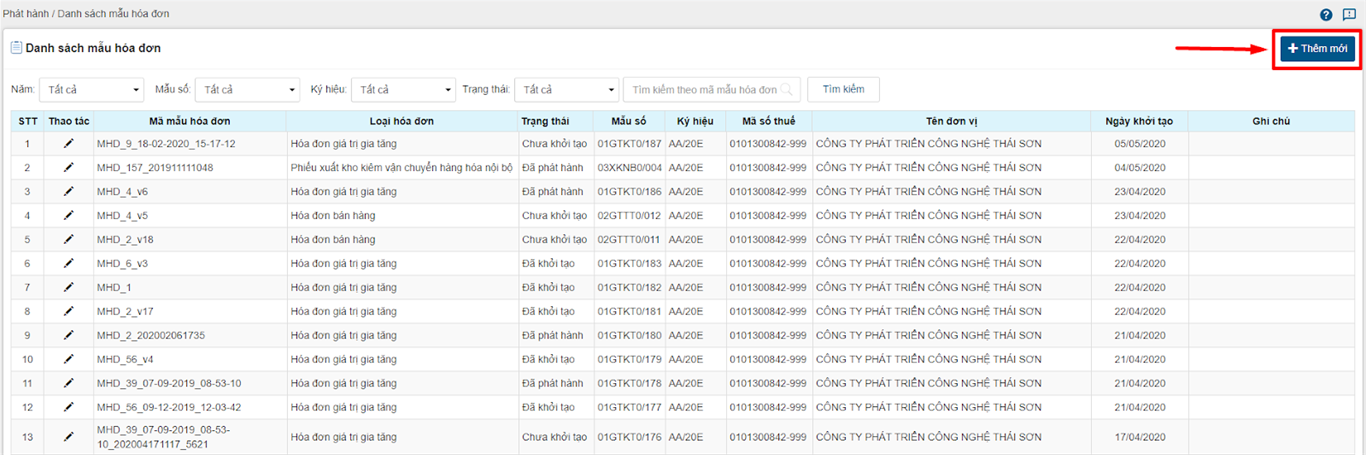Click the Mã mẫu hóa đơn column header
The height and width of the screenshot is (455, 1366).
click(x=189, y=121)
